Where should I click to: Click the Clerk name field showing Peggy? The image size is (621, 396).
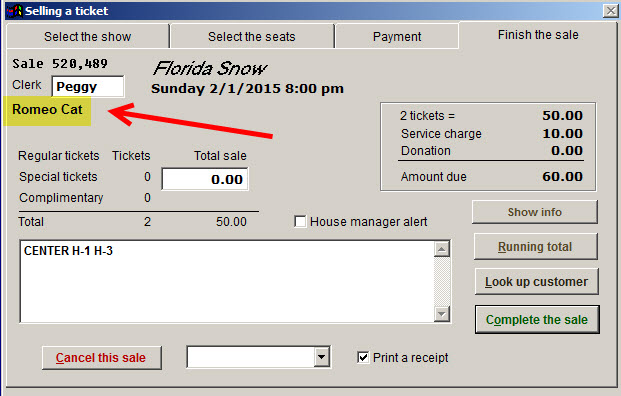point(88,86)
